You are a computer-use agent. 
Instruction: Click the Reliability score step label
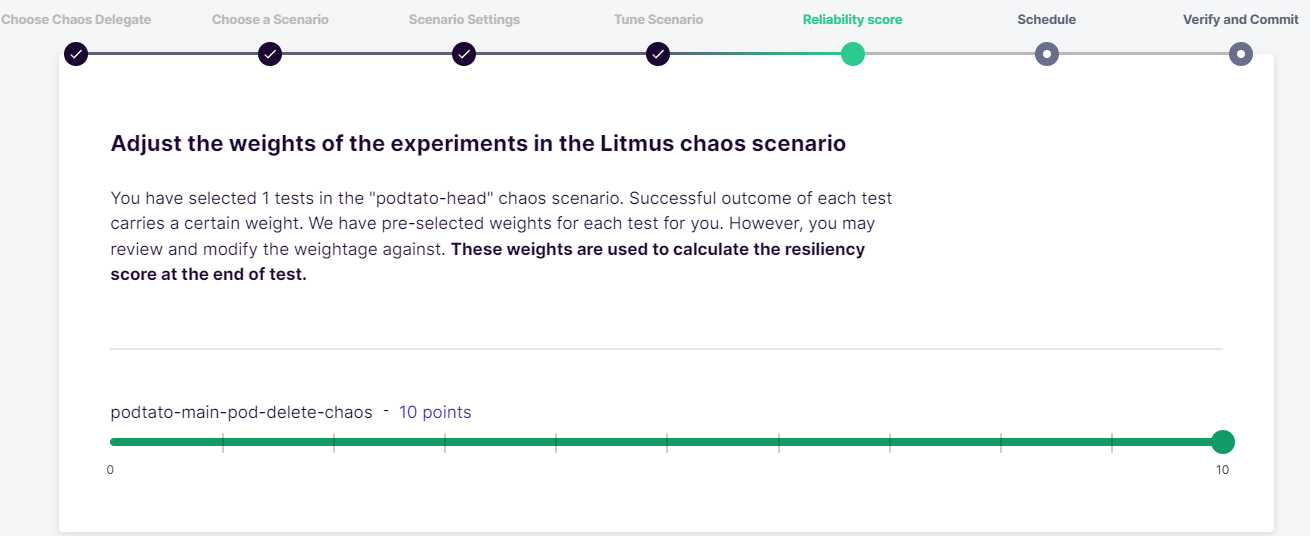pyautogui.click(x=852, y=20)
